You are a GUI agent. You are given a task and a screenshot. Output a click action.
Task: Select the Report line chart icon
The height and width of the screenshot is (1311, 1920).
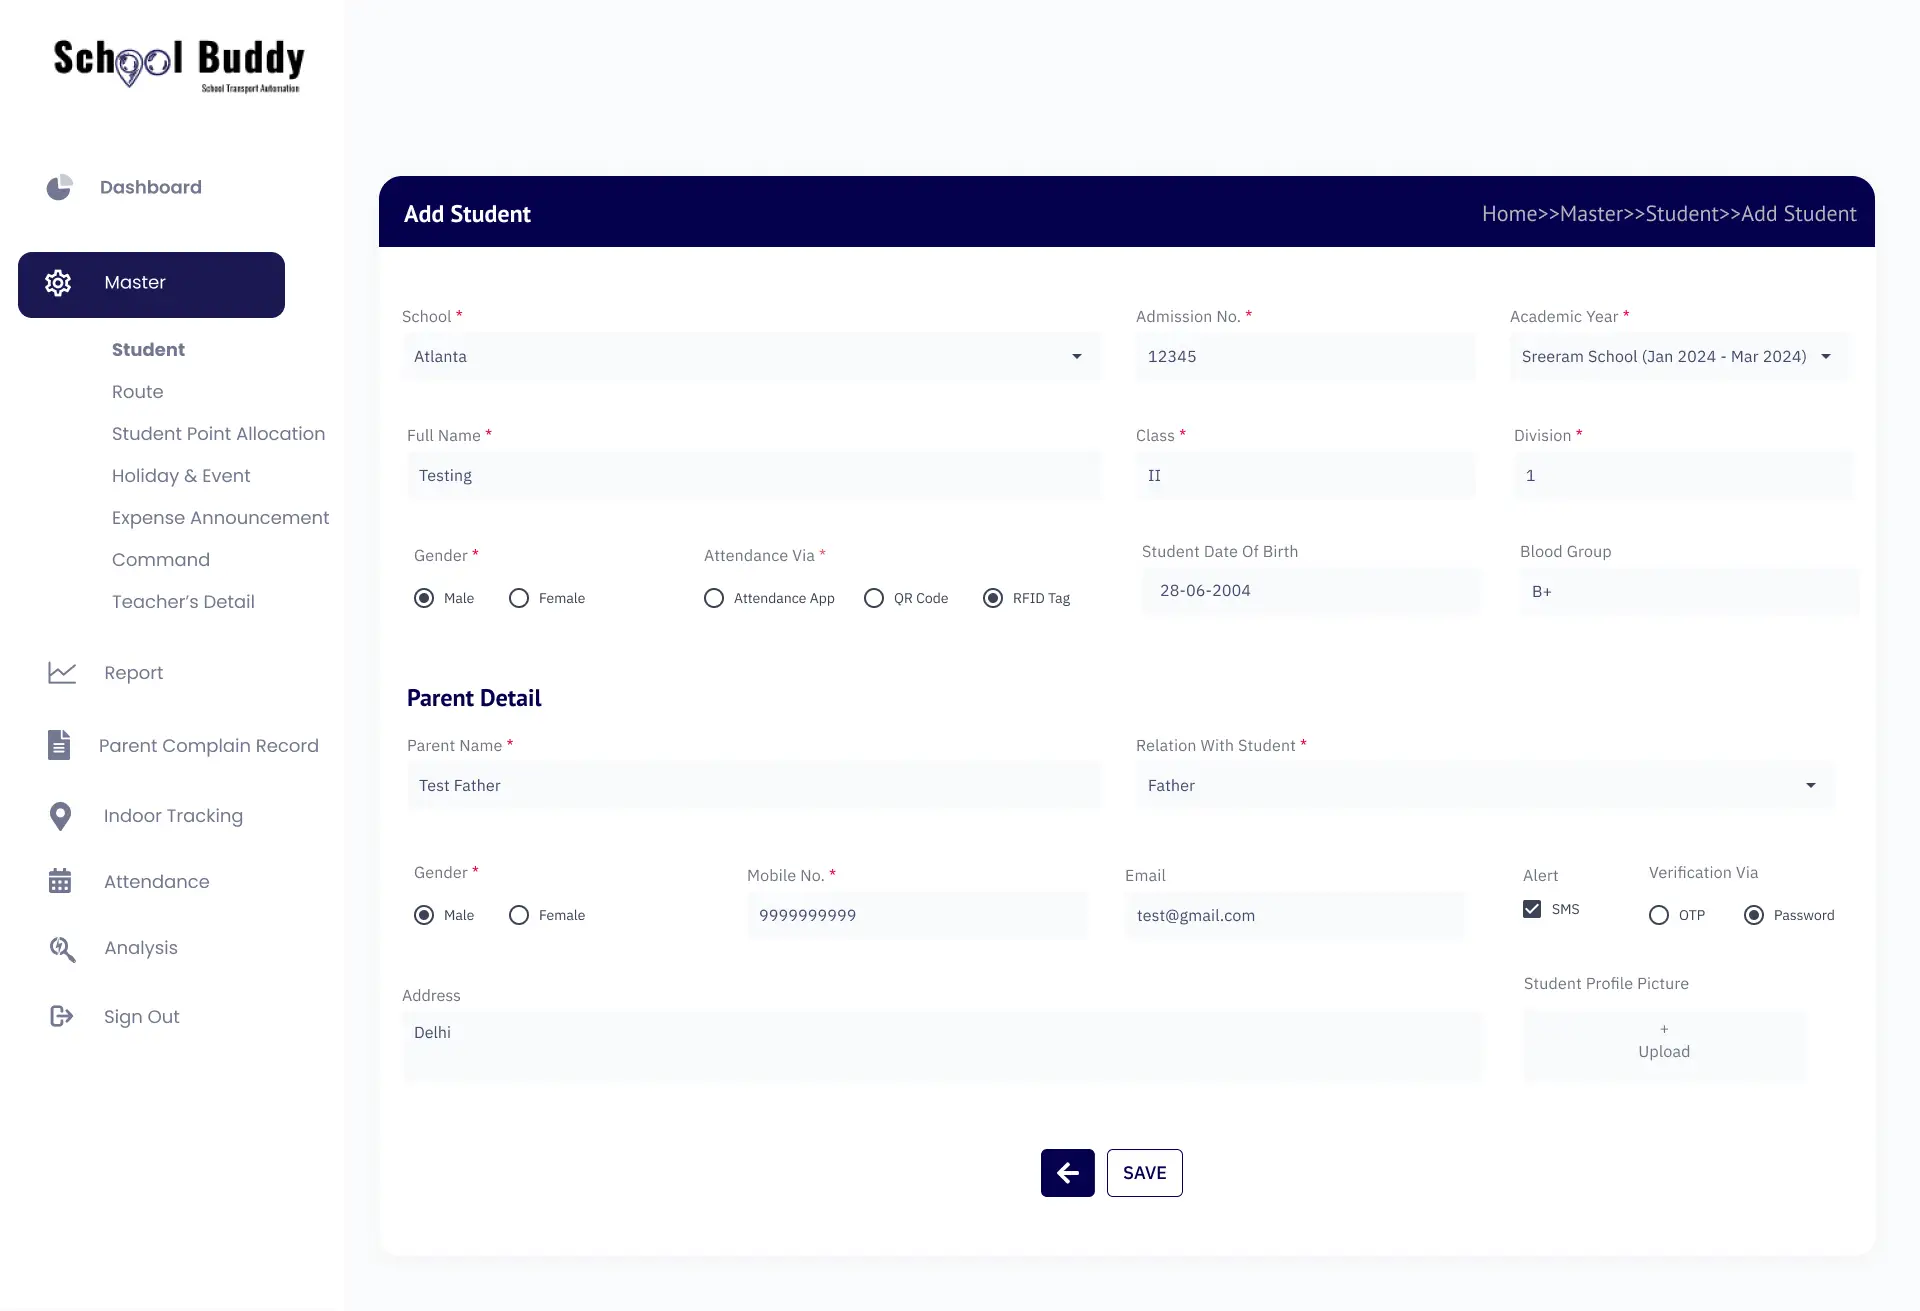pyautogui.click(x=62, y=672)
